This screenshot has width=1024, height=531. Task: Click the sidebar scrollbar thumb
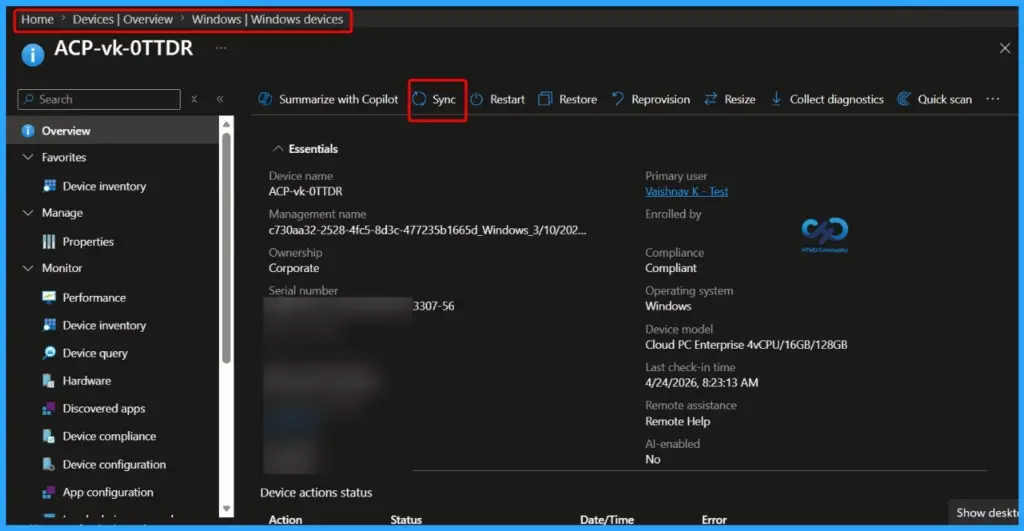tap(226, 248)
